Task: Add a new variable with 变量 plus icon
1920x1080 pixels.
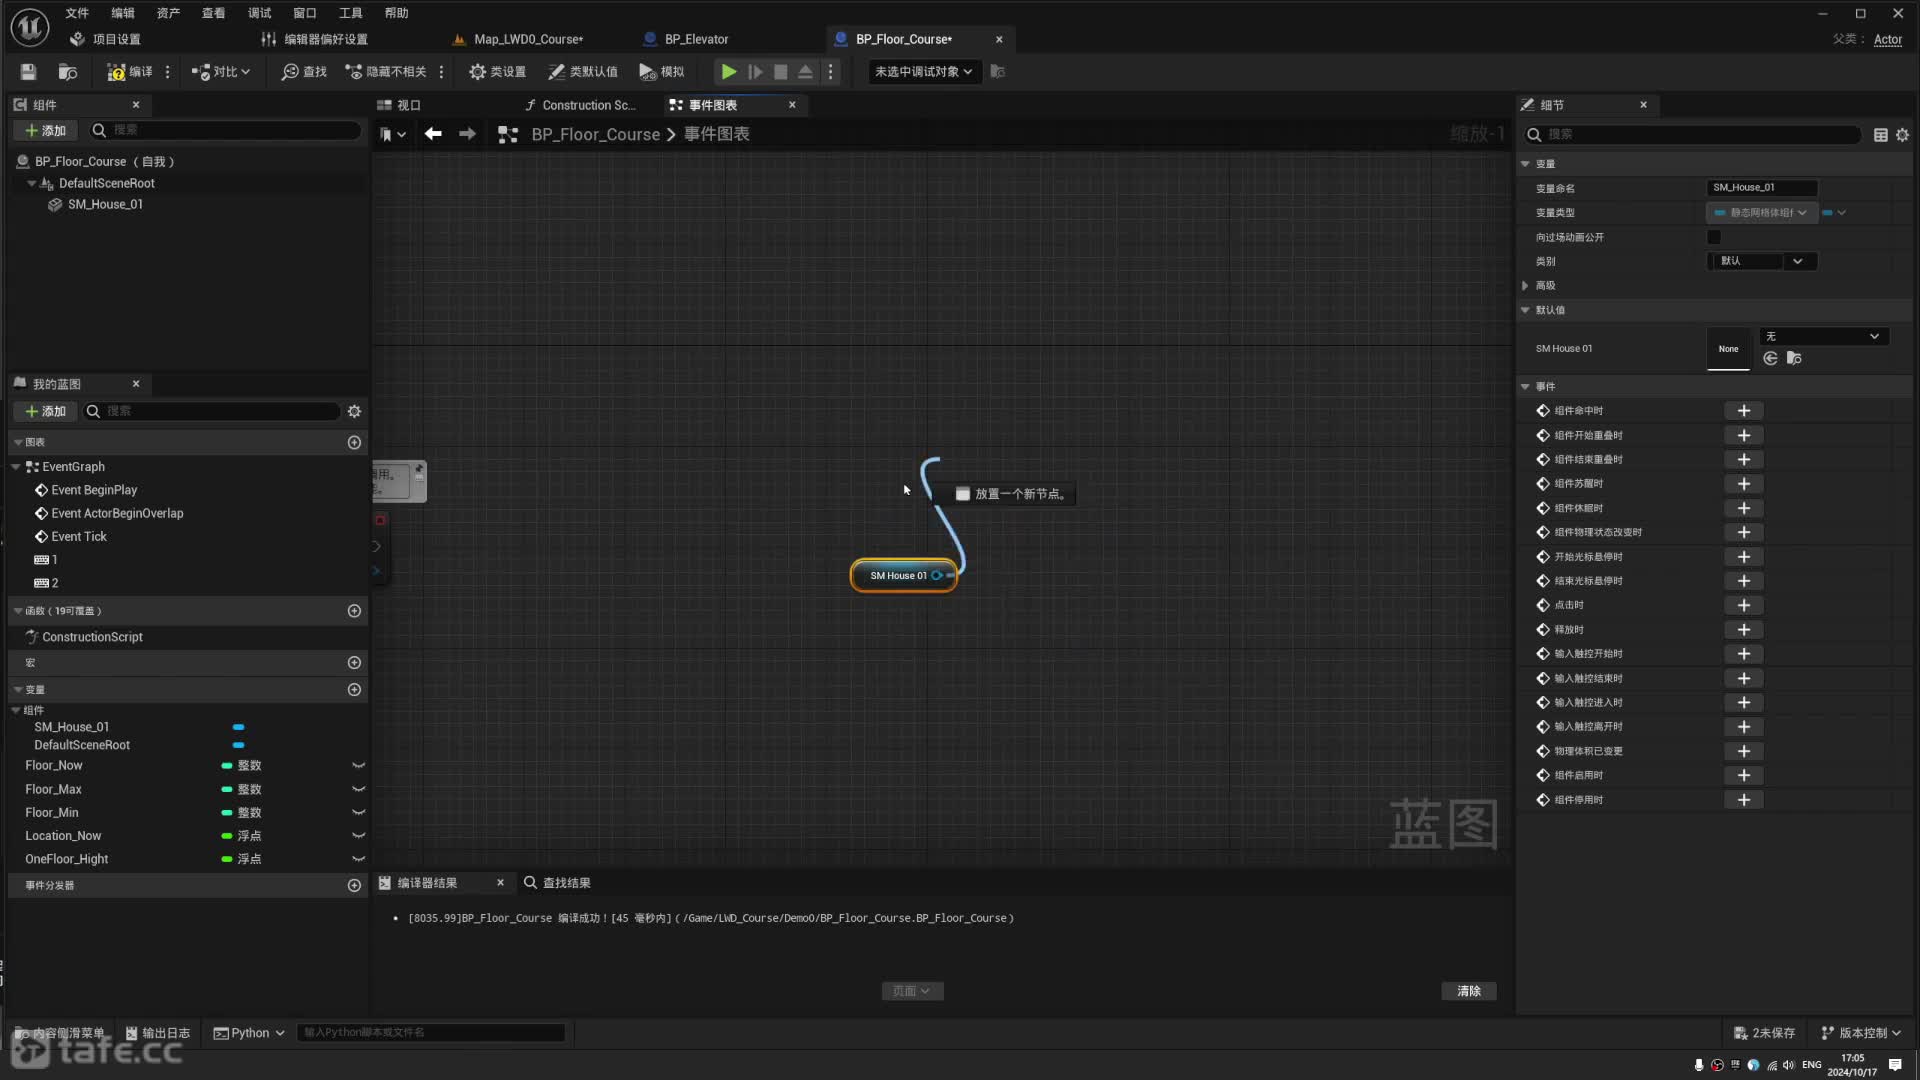Action: [x=354, y=690]
